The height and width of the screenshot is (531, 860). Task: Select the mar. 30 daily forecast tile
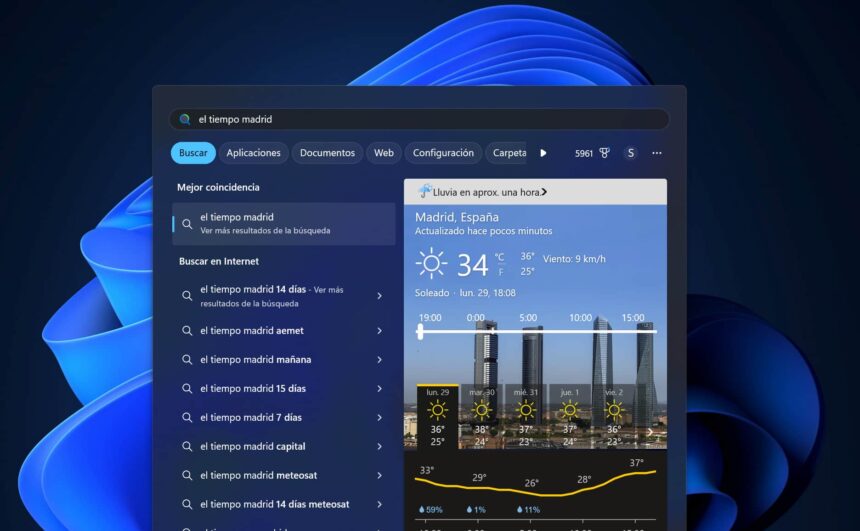coord(482,417)
